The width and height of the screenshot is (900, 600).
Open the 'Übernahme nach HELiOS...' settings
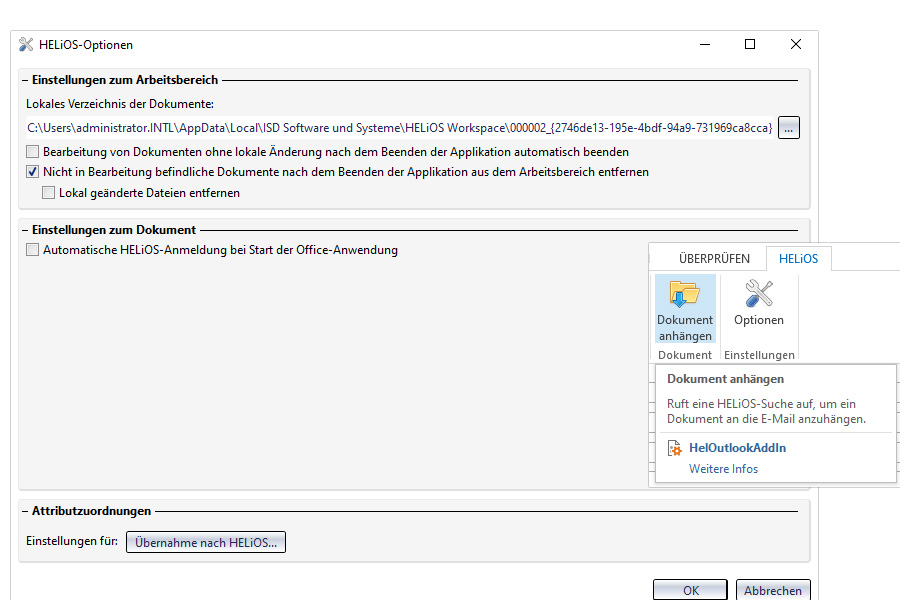206,542
